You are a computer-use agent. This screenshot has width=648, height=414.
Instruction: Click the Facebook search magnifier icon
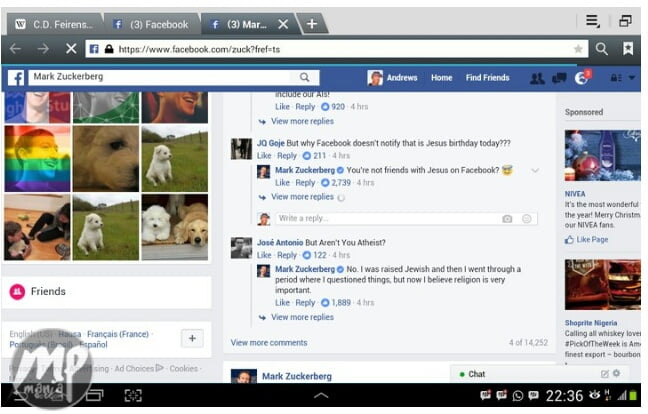tap(304, 77)
